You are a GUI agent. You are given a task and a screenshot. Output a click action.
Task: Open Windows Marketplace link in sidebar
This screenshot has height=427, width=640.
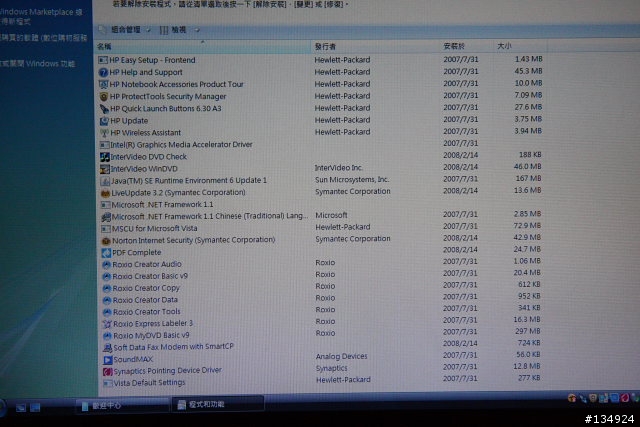point(41,16)
